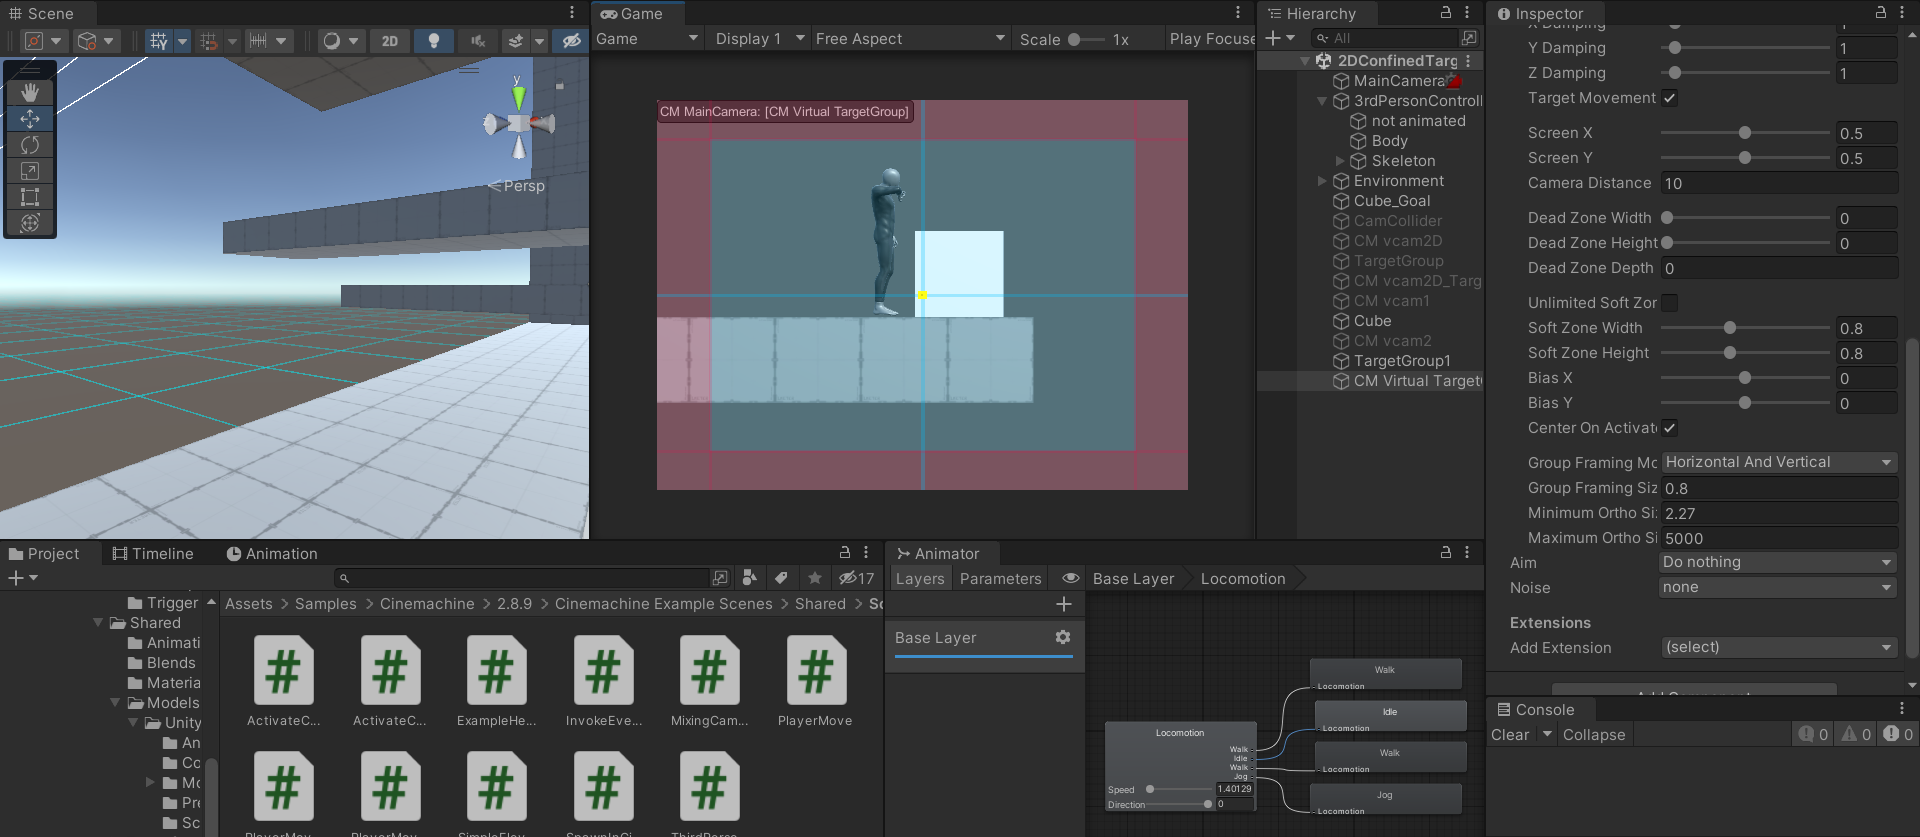Open the Parameters tab in Animator
This screenshot has height=837, width=1920.
click(x=1000, y=579)
